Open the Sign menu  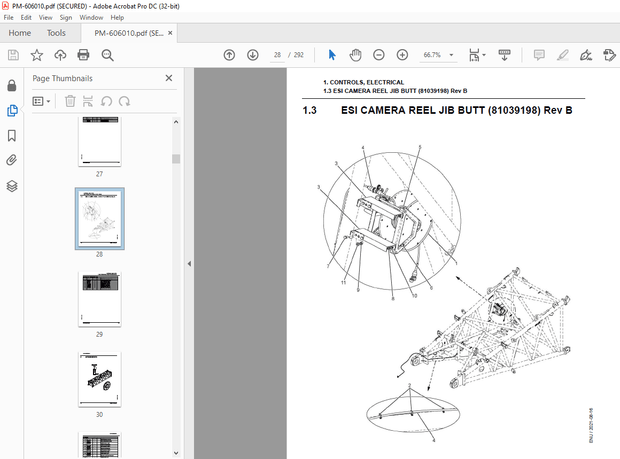click(66, 17)
